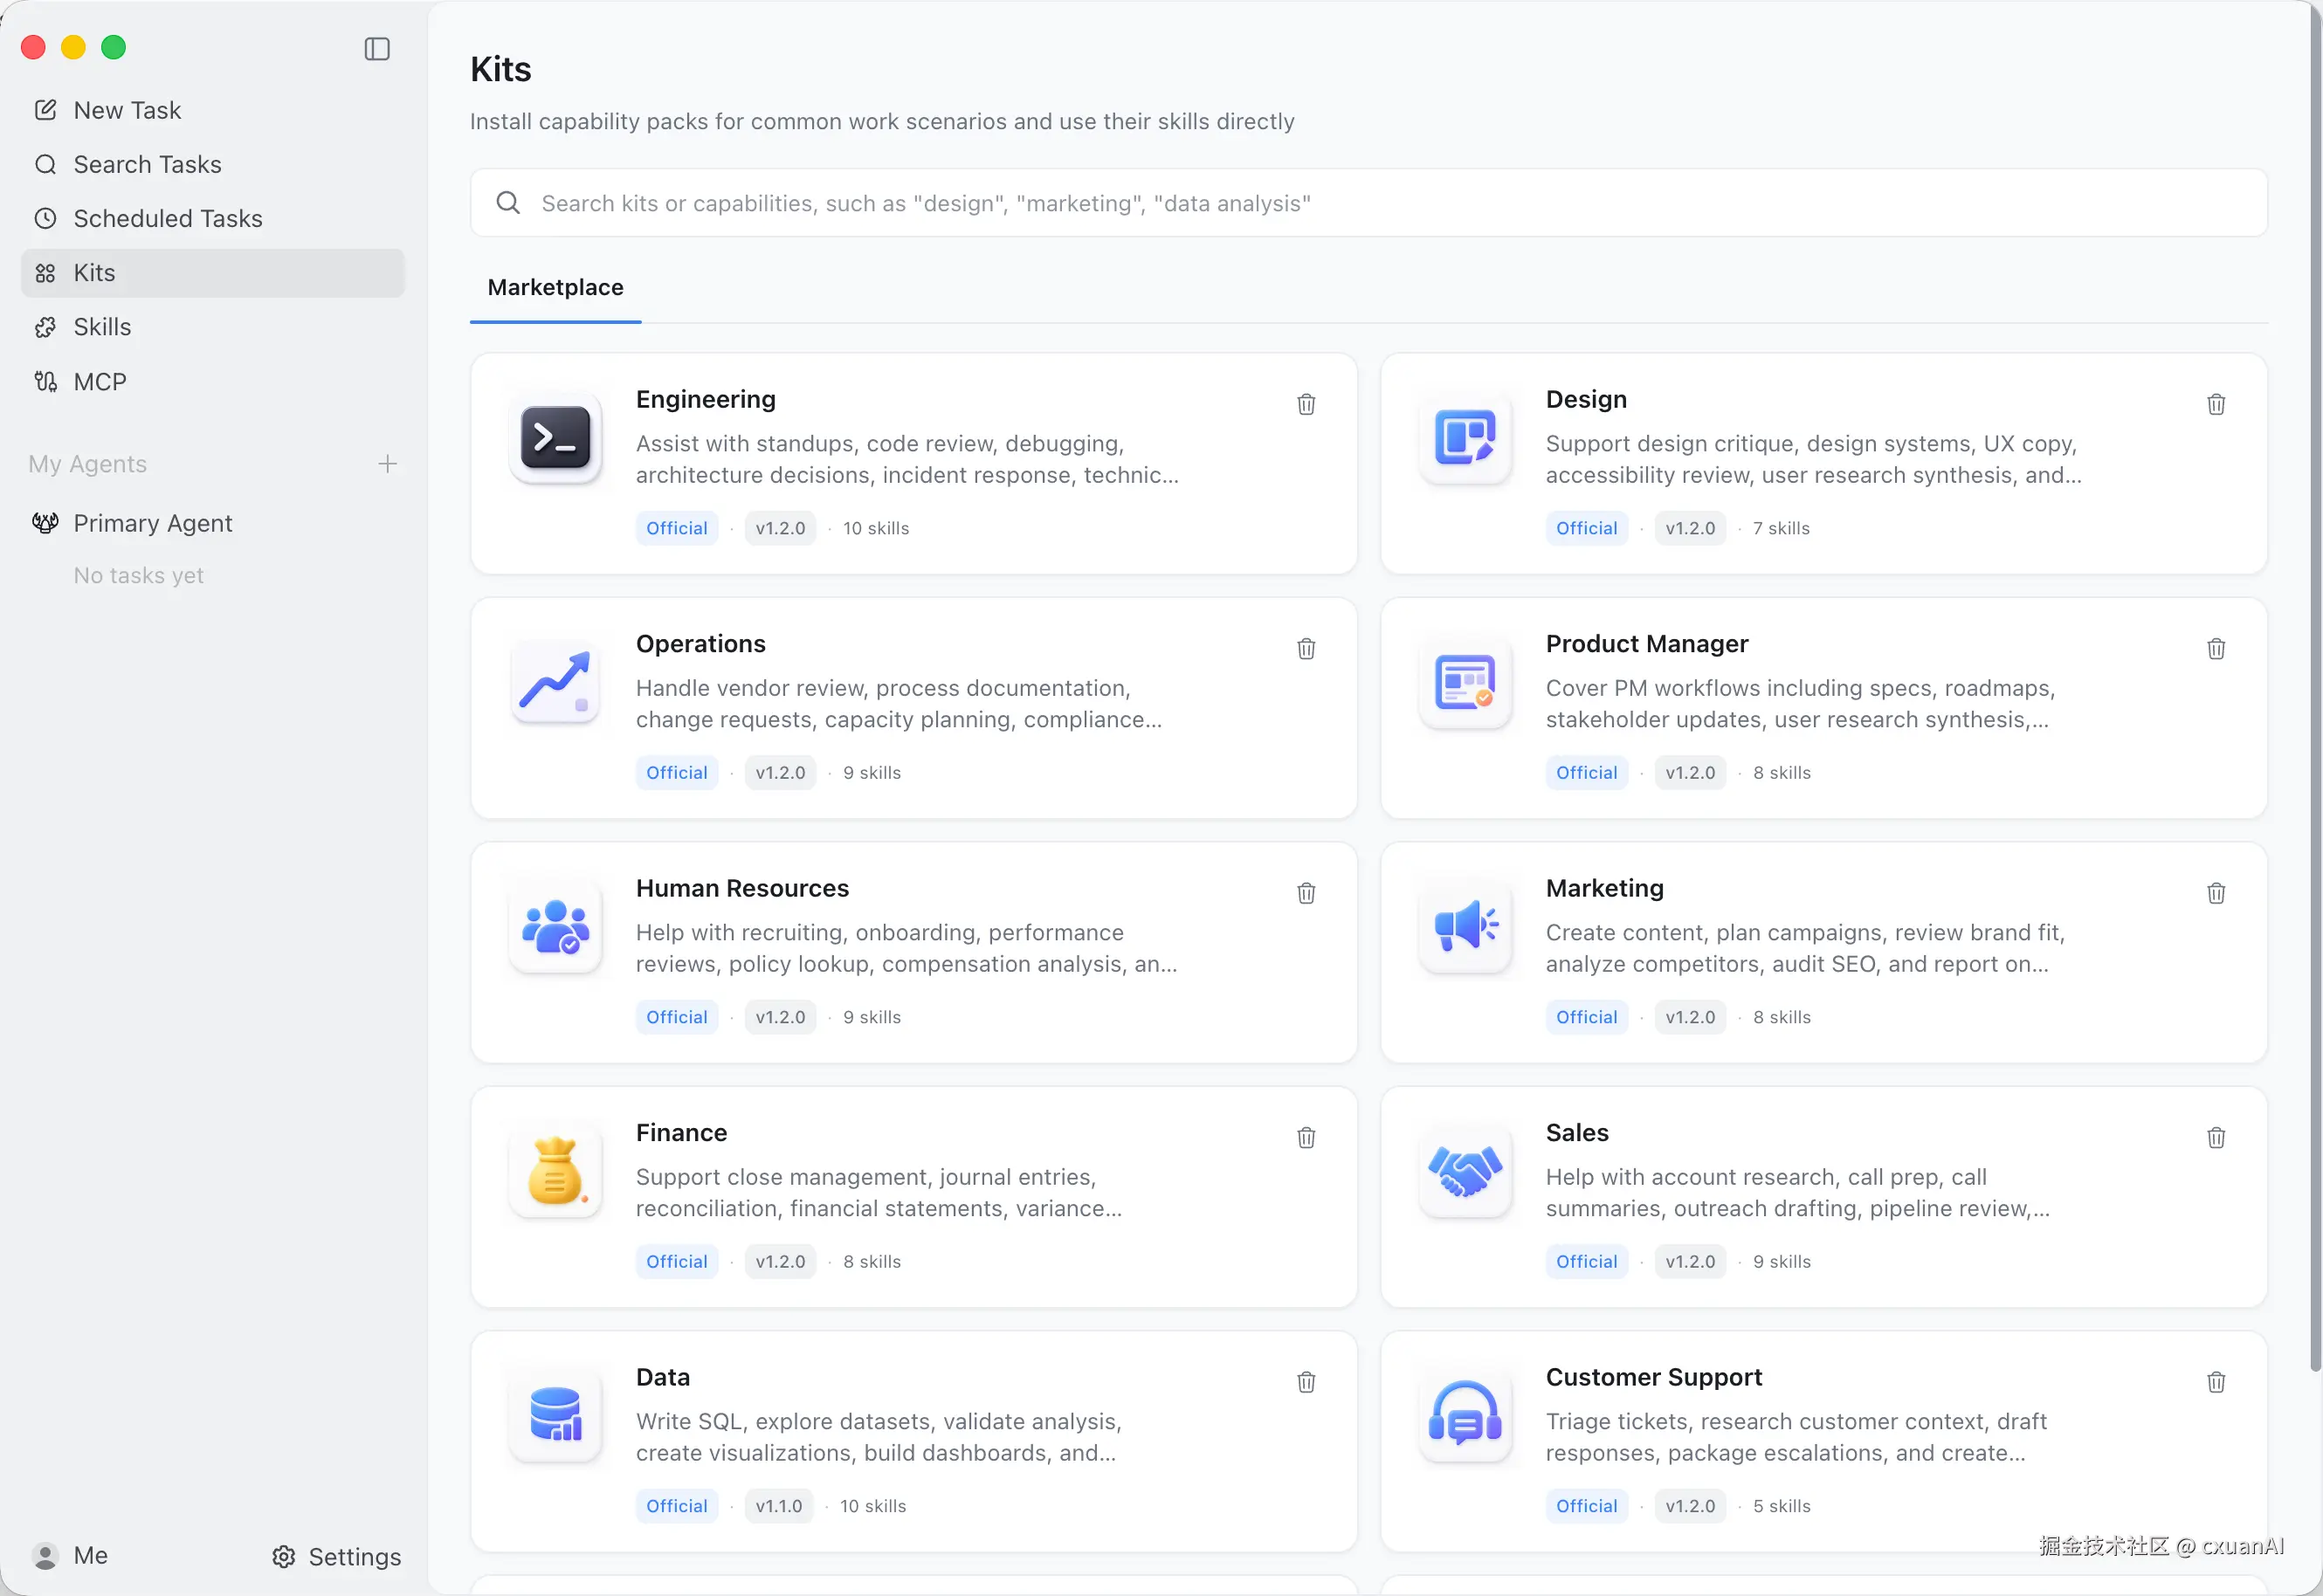This screenshot has height=1596, width=2323.
Task: Delete the Engineering kit with trash icon
Action: (x=1306, y=405)
